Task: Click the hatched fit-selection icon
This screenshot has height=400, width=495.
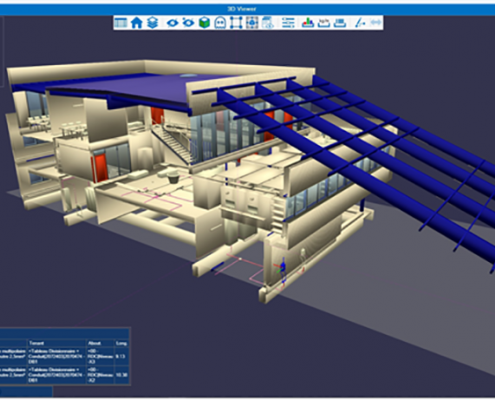Action: coord(252,23)
